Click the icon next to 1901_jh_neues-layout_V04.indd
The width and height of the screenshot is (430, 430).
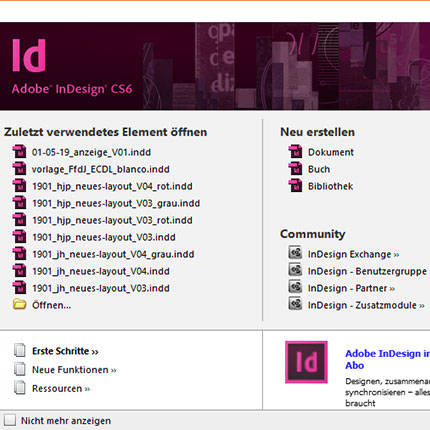click(x=20, y=271)
